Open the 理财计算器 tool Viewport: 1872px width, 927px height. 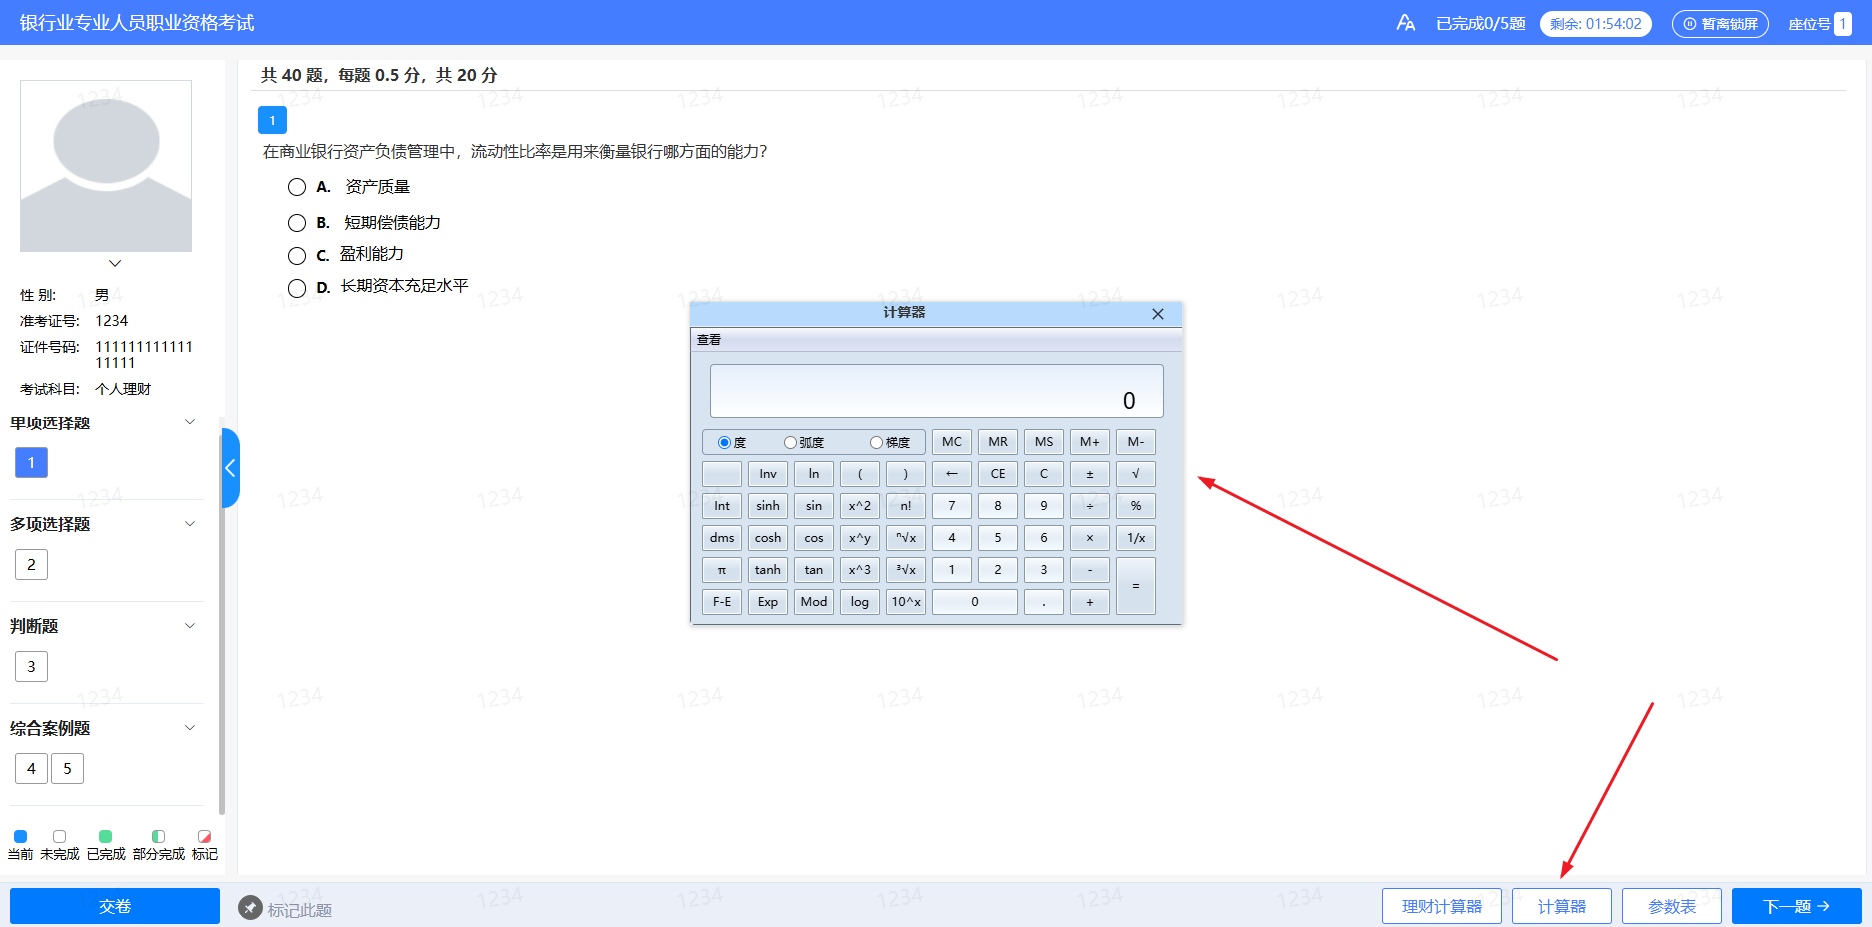click(x=1442, y=906)
